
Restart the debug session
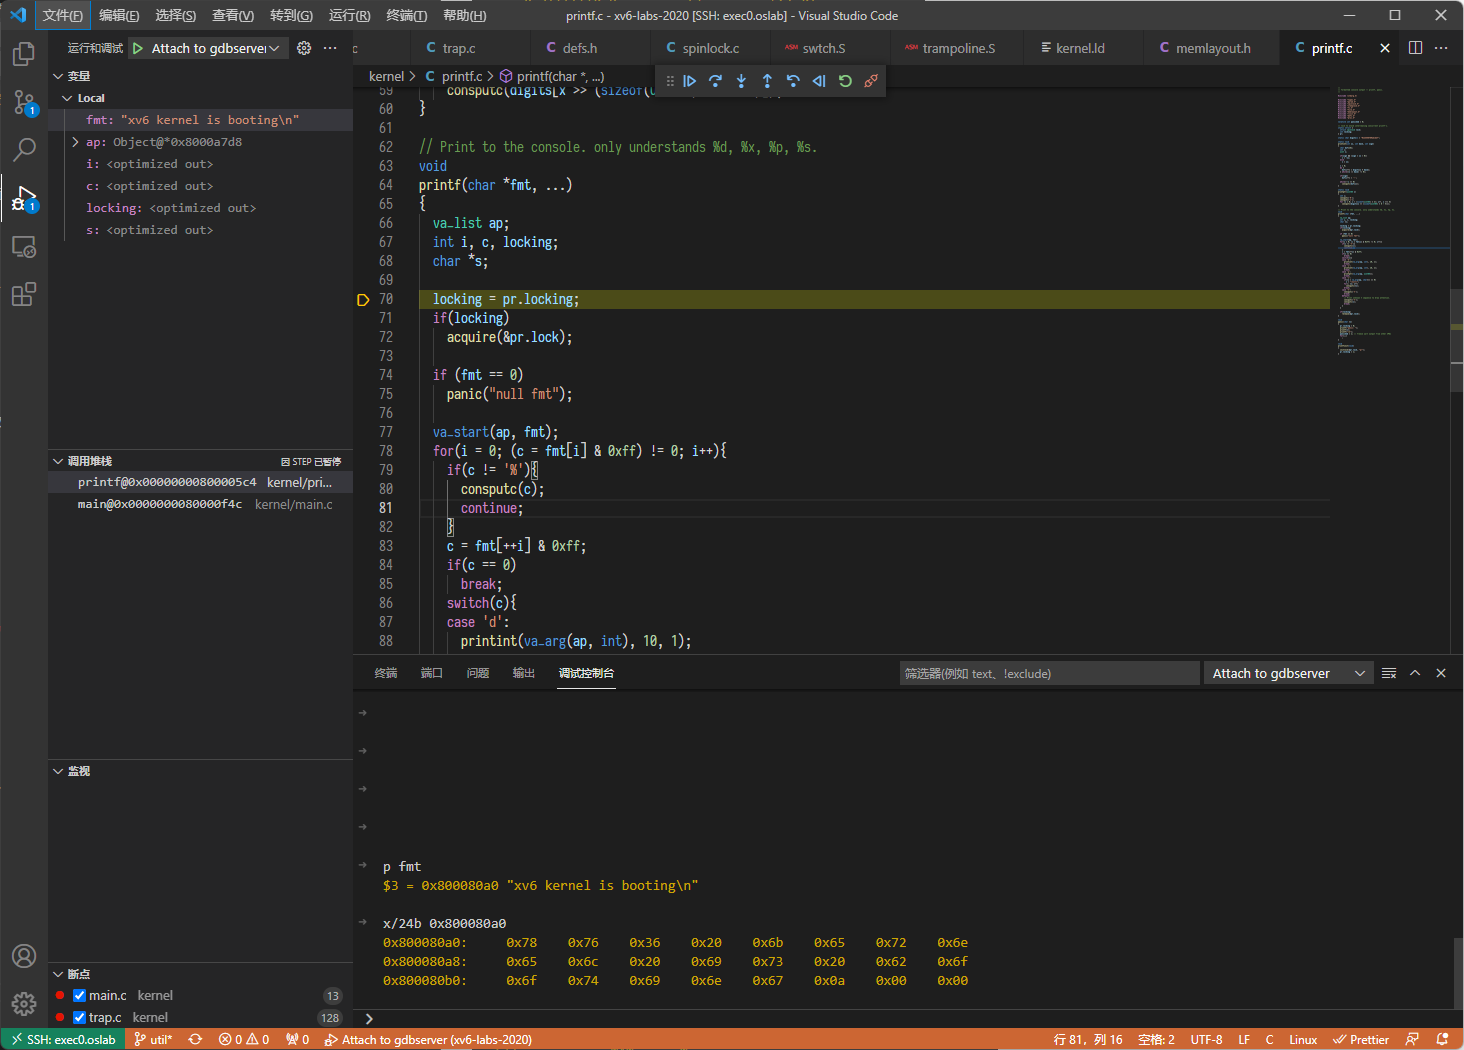[845, 81]
